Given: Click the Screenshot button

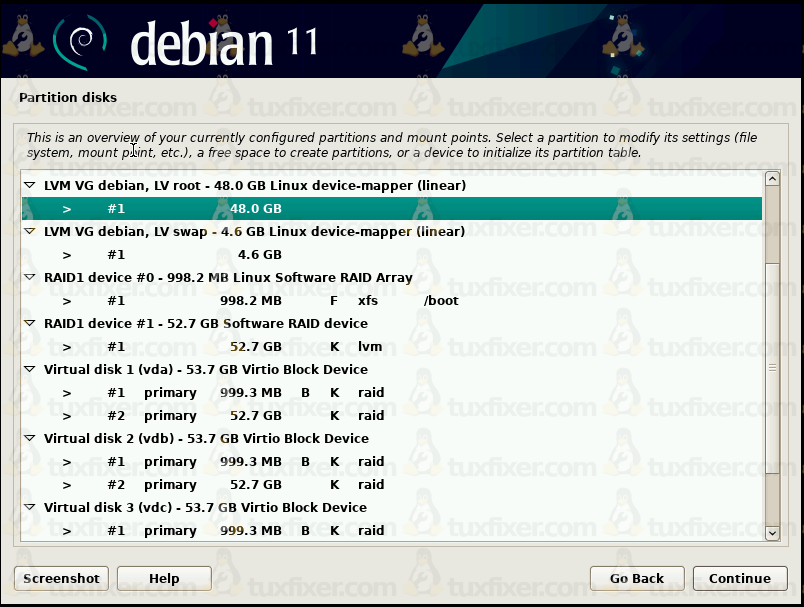Looking at the screenshot, I should (x=62, y=578).
